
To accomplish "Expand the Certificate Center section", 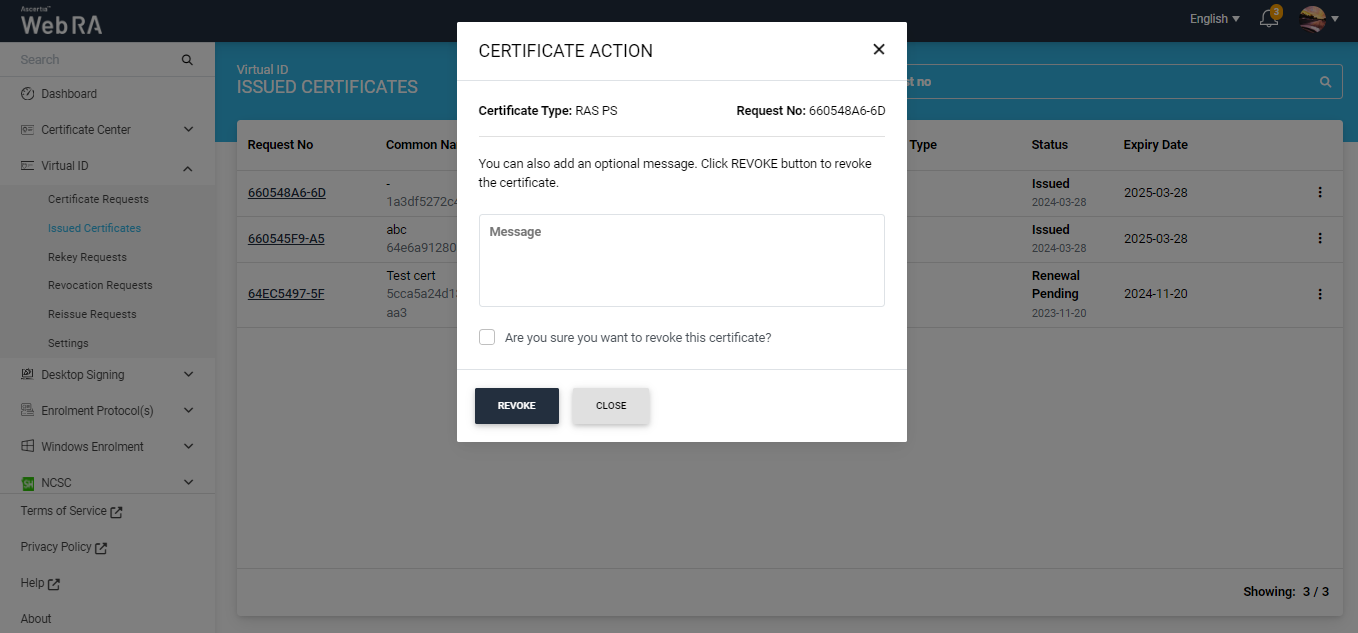I will (188, 130).
